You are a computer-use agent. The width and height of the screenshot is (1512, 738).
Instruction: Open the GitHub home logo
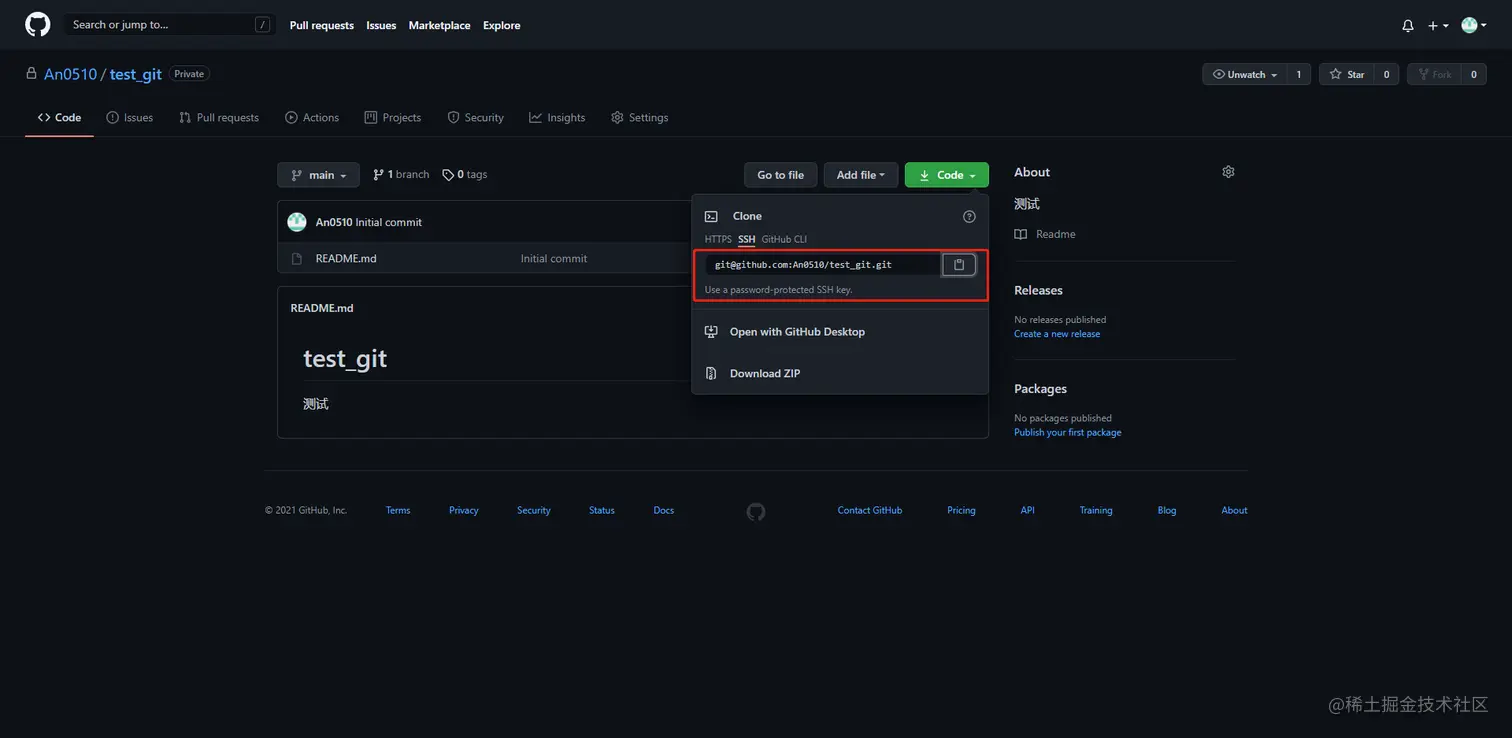[x=37, y=25]
